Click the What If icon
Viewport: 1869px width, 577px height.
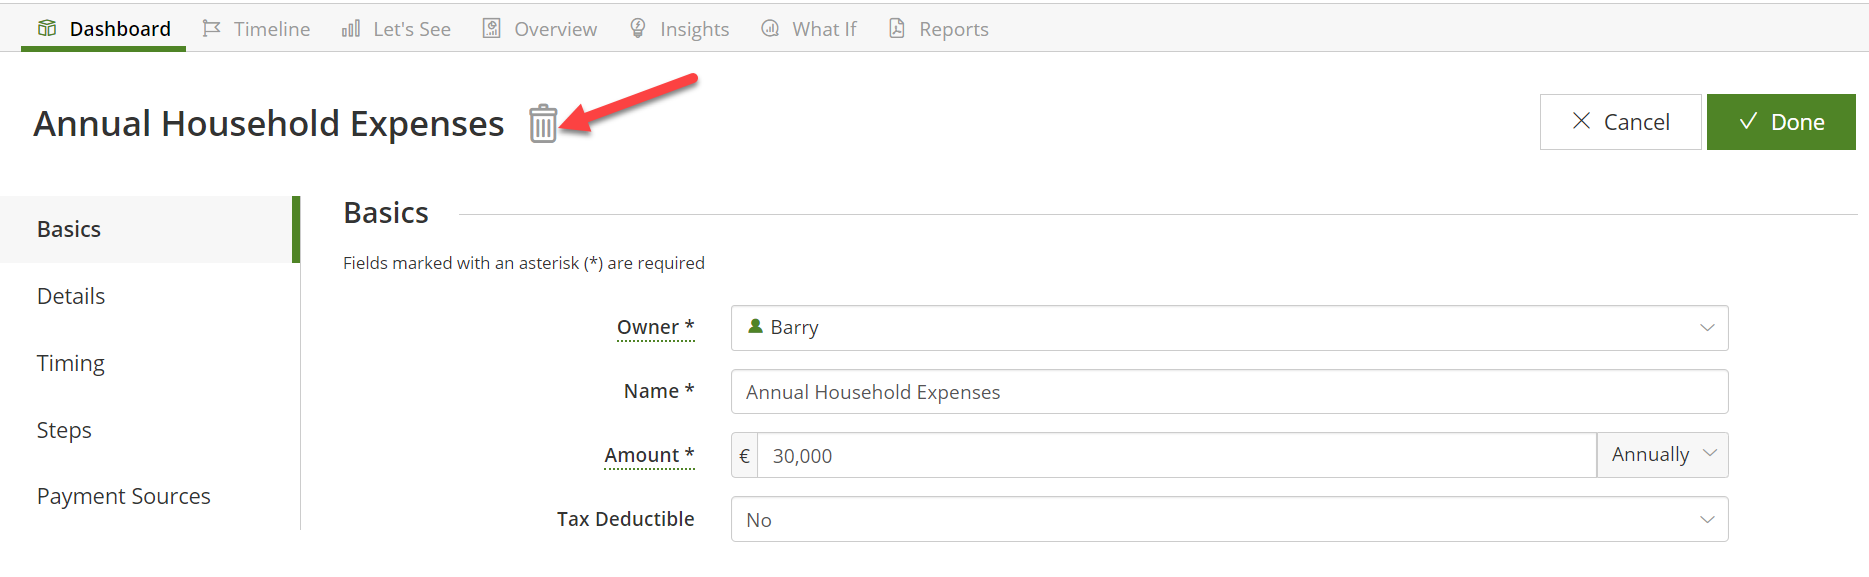click(x=770, y=28)
